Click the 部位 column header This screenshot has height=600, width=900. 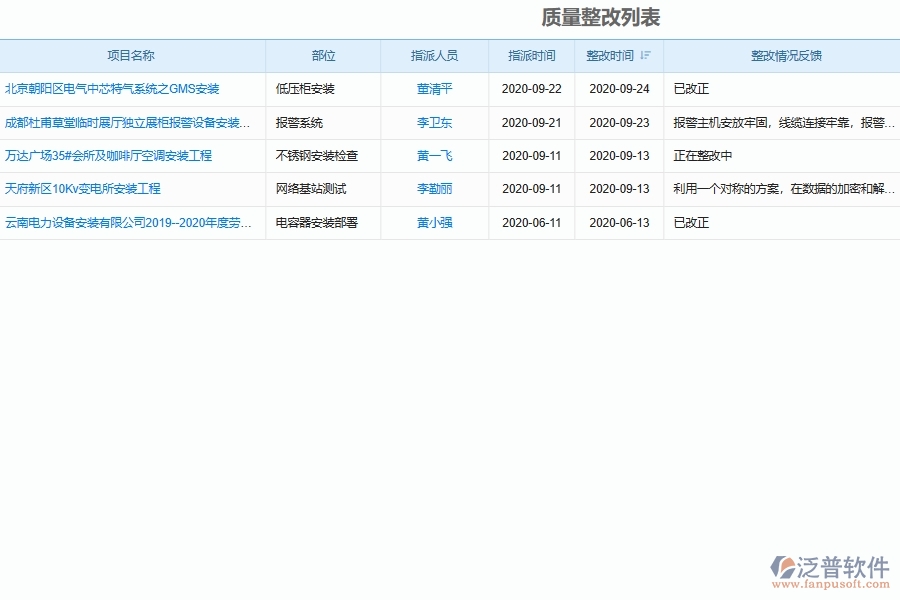pos(322,56)
